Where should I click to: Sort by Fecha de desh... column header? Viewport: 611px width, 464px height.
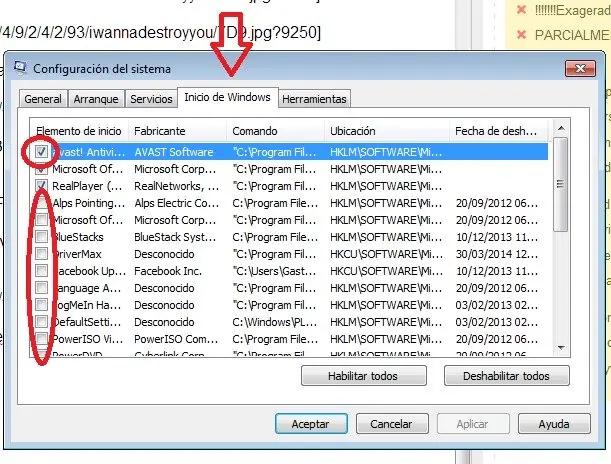(498, 131)
